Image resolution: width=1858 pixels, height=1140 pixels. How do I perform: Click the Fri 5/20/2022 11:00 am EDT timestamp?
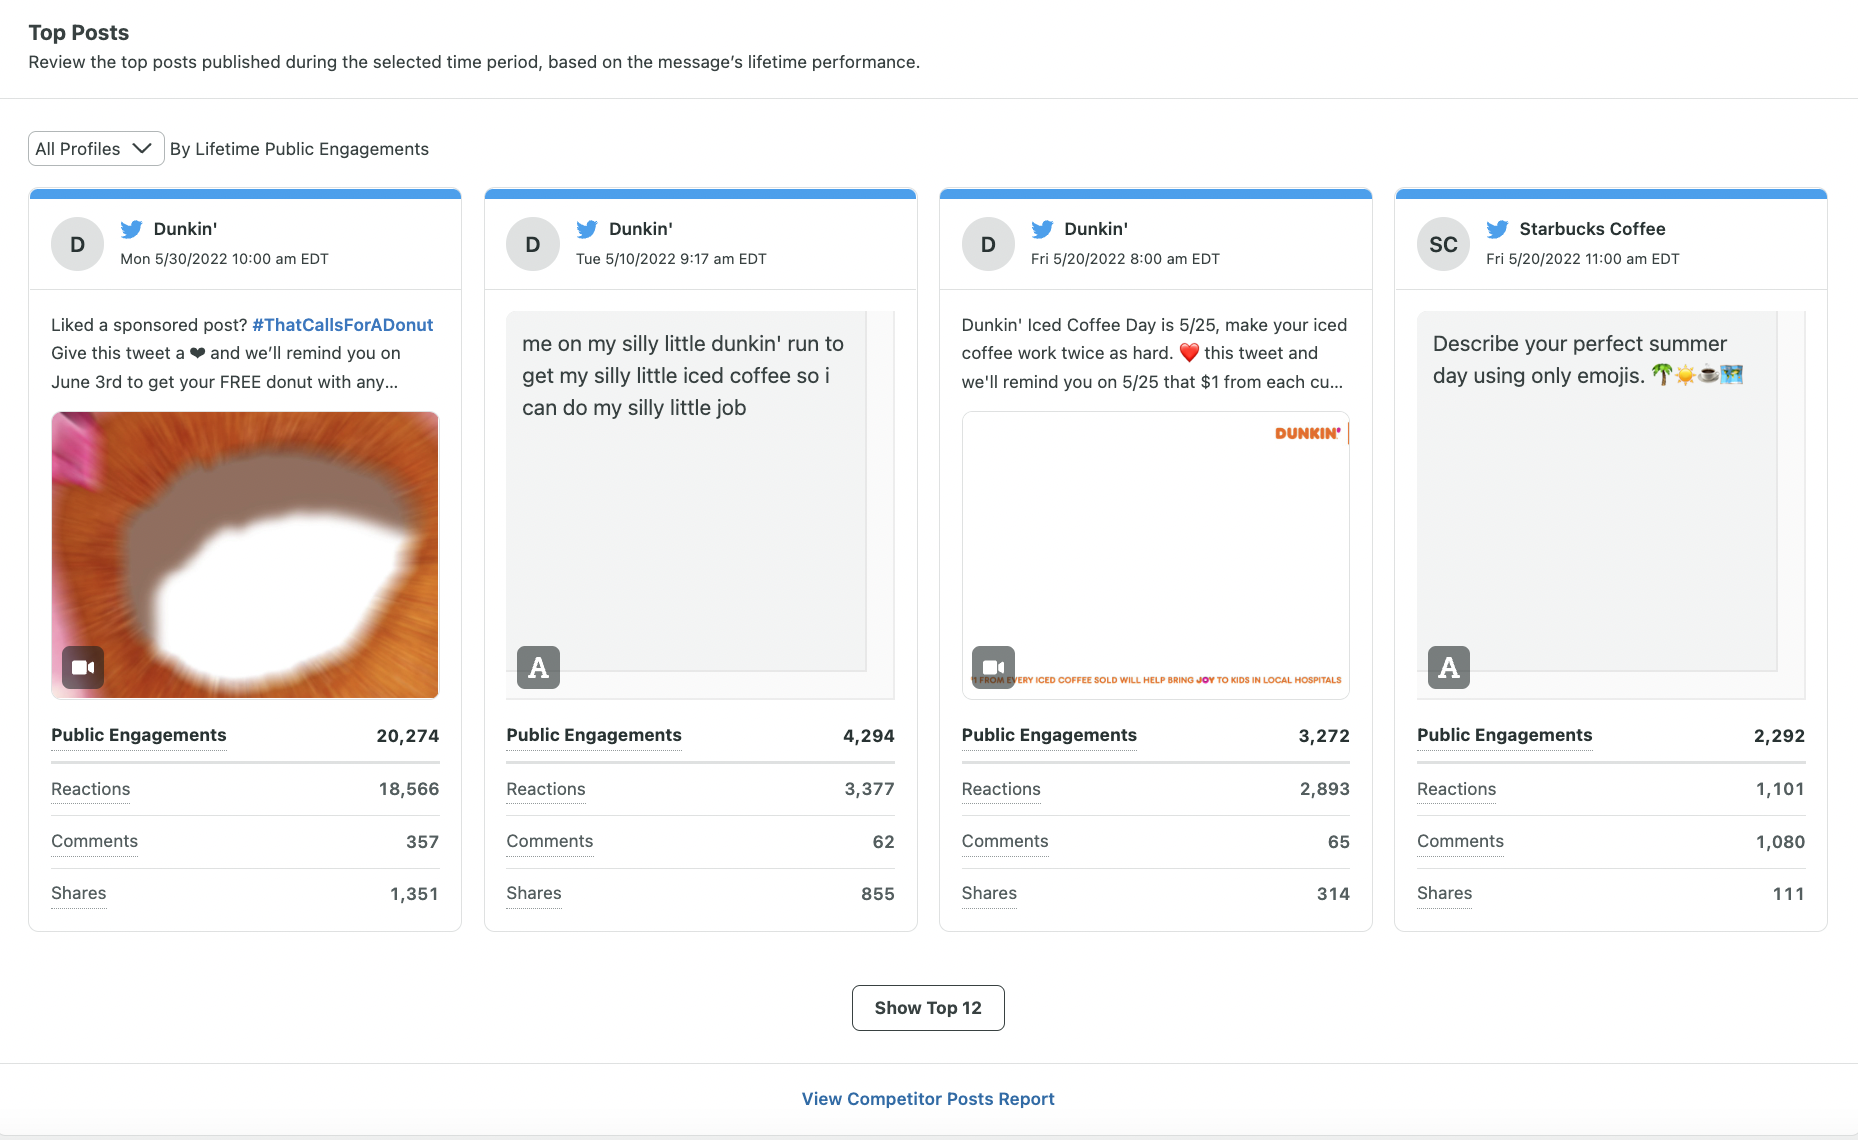tap(1583, 259)
